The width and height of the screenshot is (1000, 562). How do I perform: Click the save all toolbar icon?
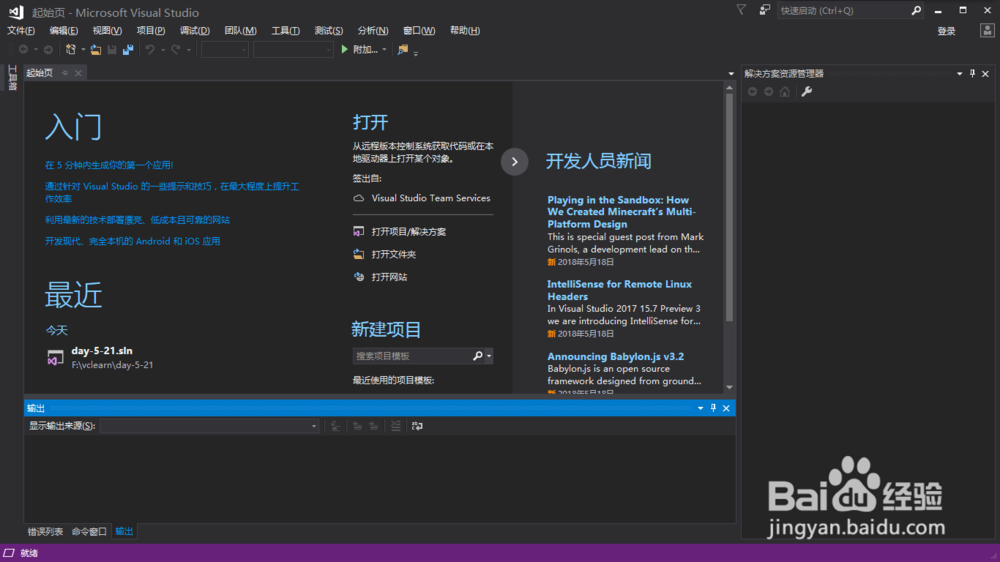point(128,50)
